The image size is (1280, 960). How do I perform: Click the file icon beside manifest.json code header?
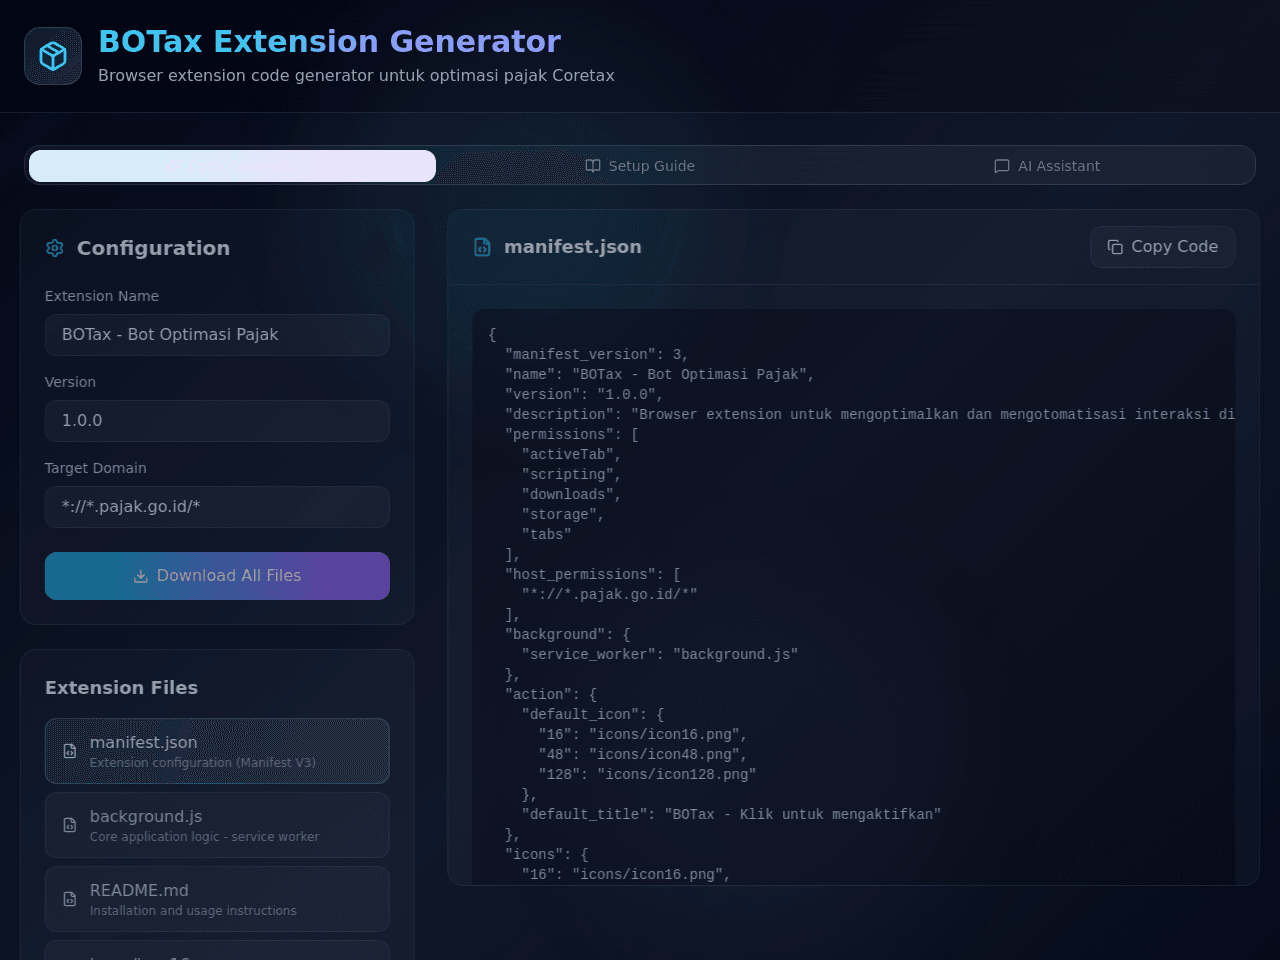482,247
